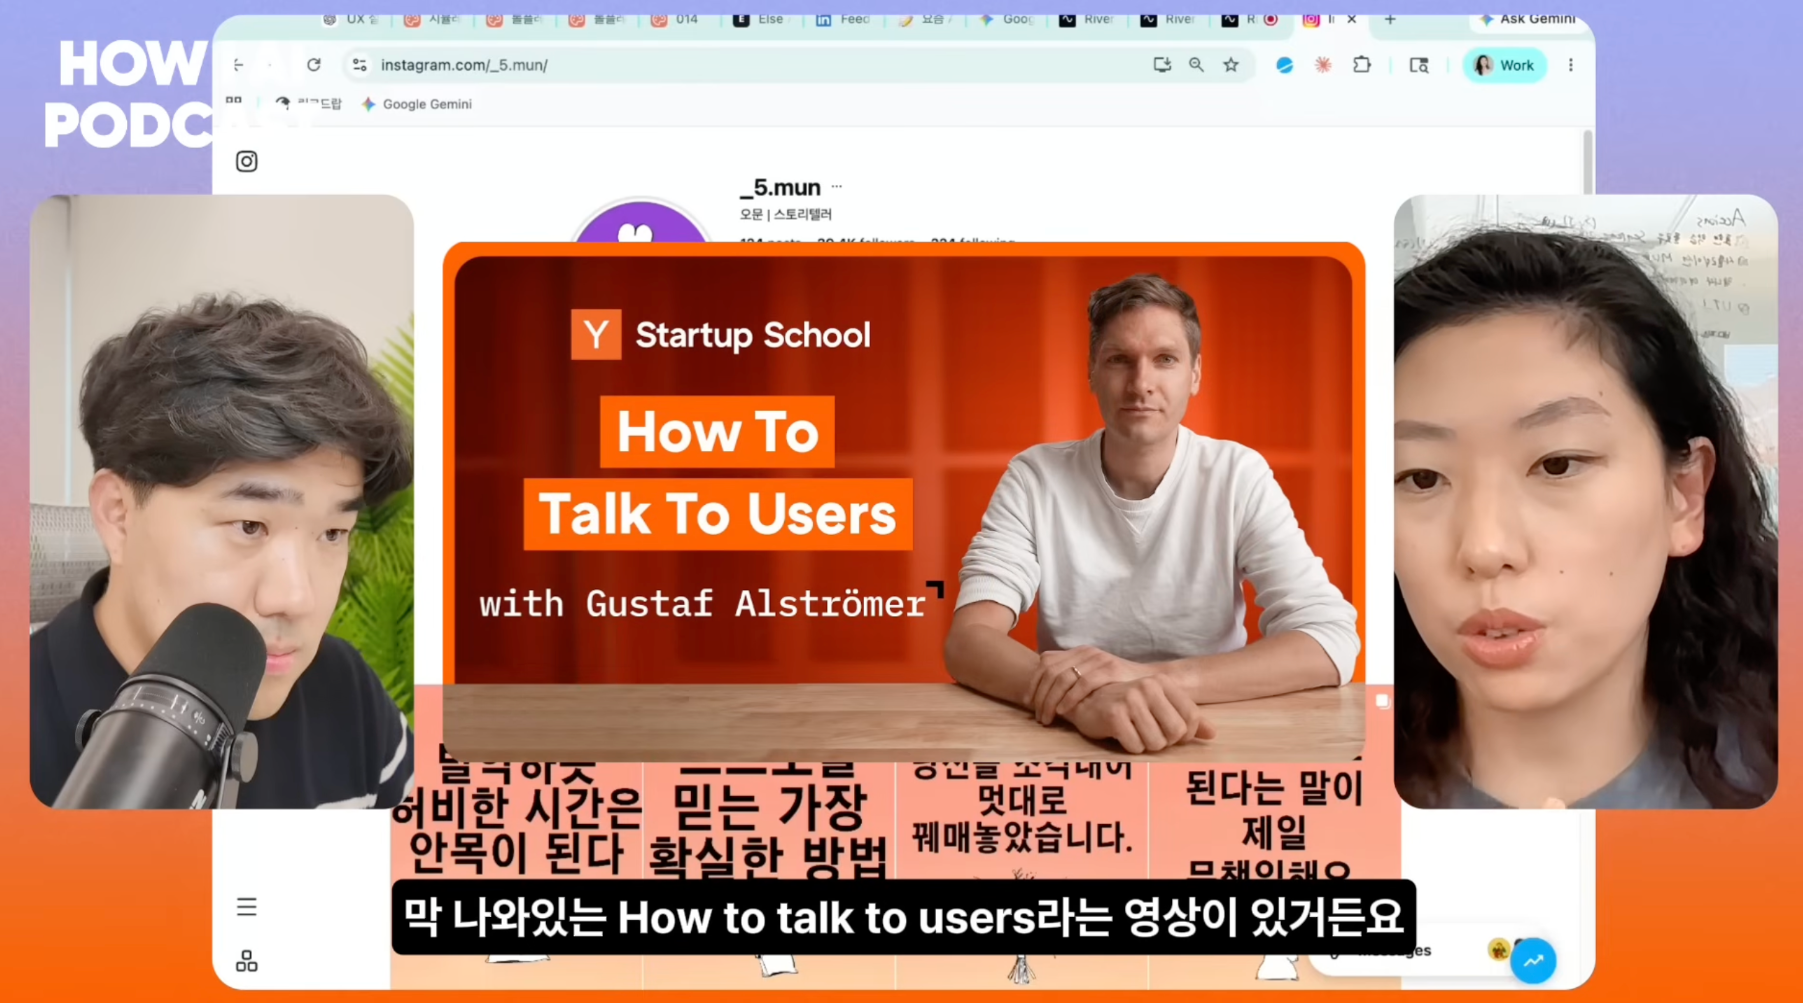Screen dimensions: 1803x1003
Task: Switch to the Else tab
Action: [760, 19]
